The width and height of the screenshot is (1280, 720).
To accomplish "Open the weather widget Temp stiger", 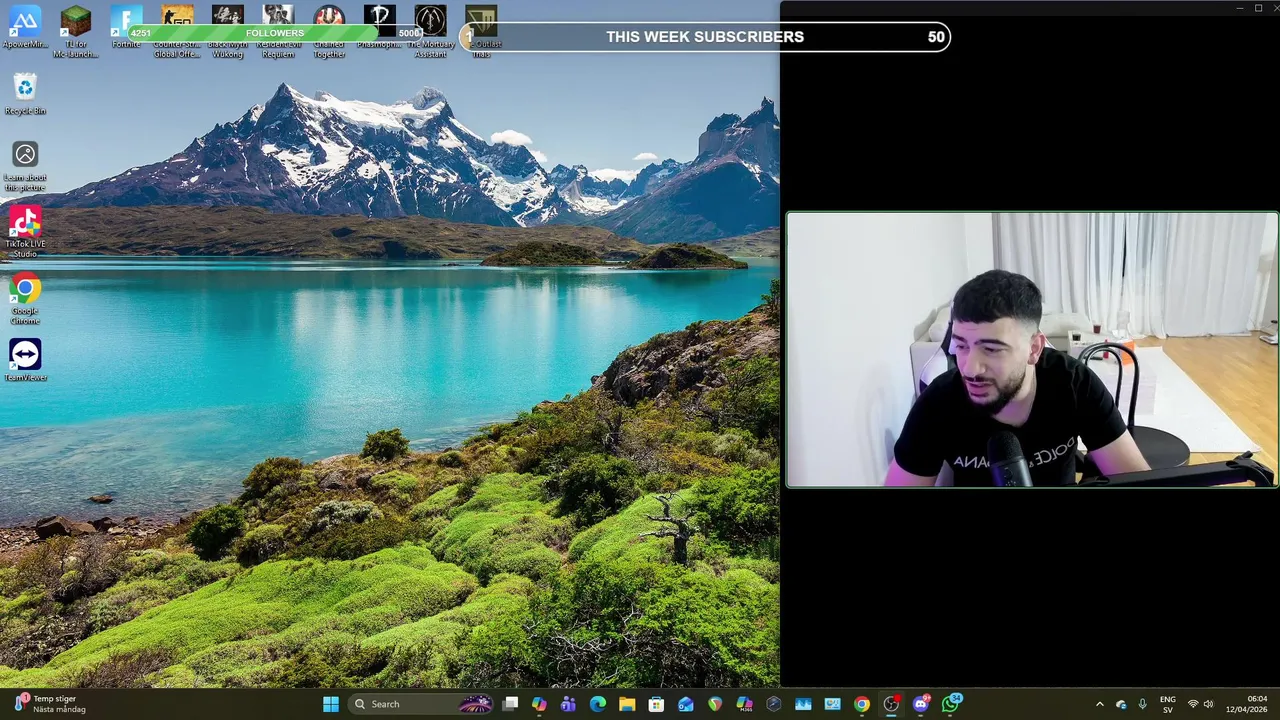I will click(x=50, y=704).
